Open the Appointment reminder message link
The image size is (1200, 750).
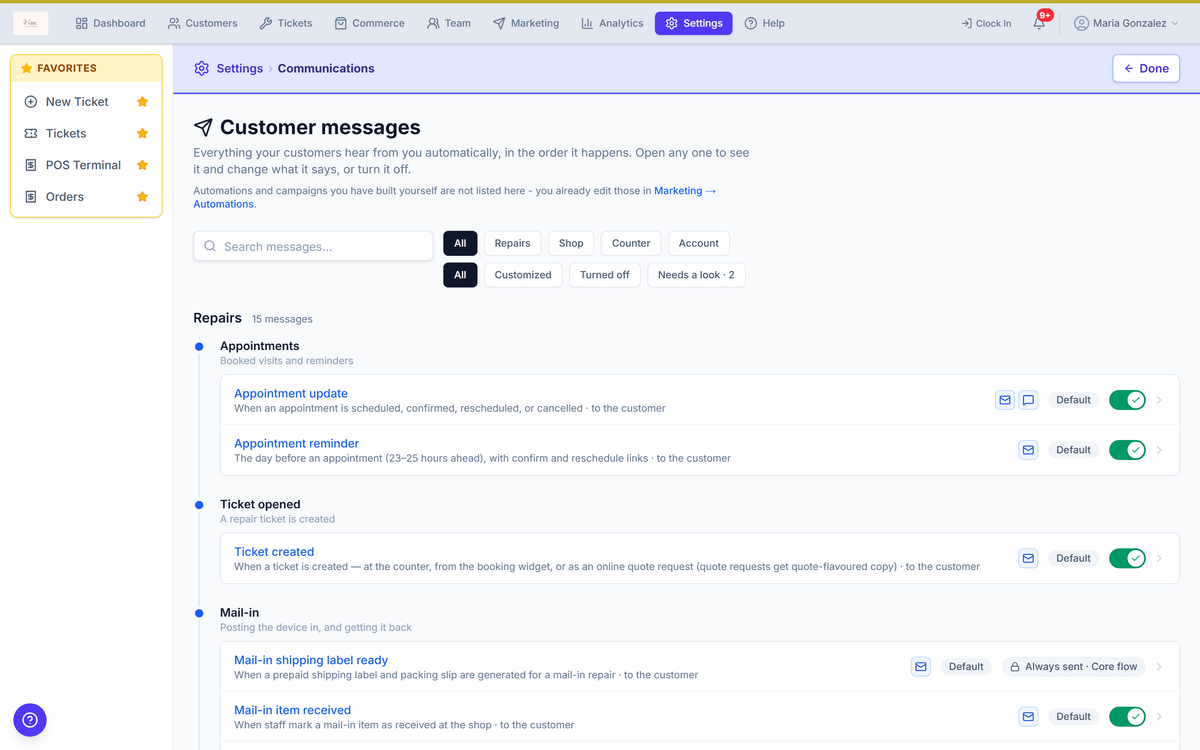point(297,443)
